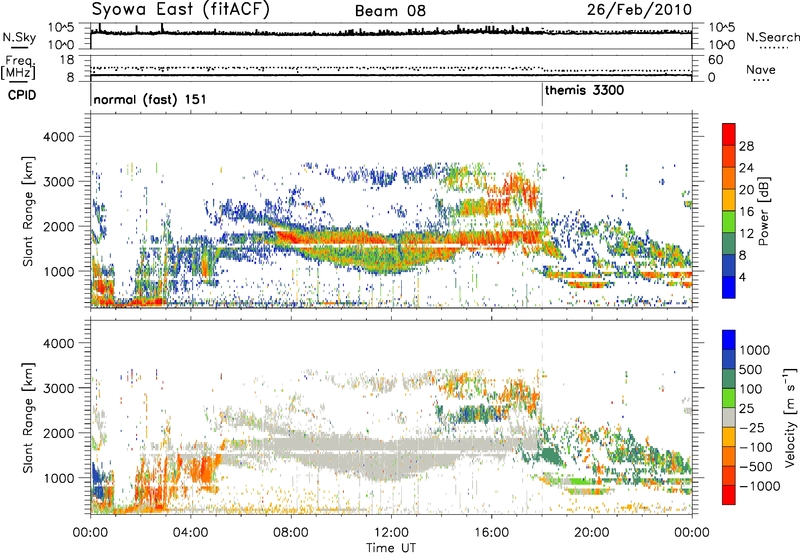Click the '16' tick on power colorbar
Viewport: 800px width, 554px height.
point(746,212)
